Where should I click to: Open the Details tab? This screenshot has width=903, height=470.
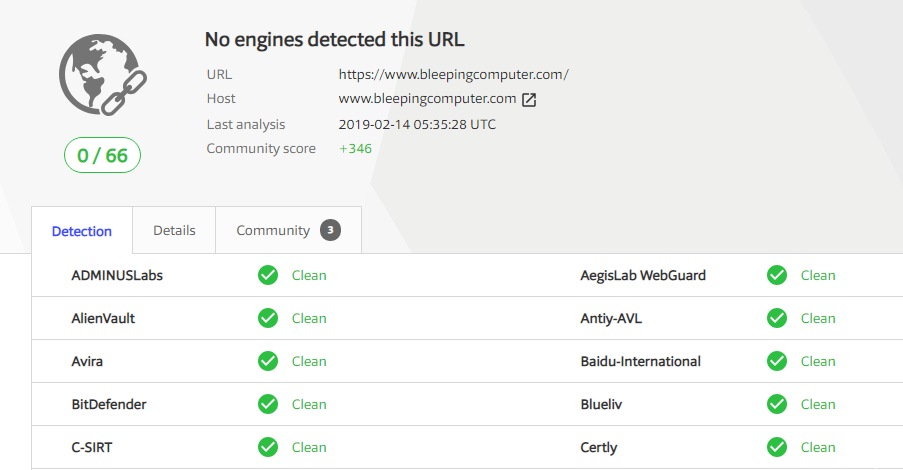[x=174, y=230]
